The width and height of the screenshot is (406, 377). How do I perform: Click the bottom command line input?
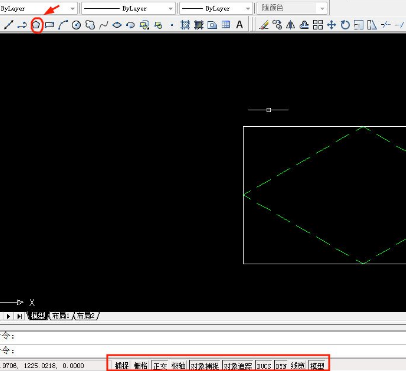click(x=203, y=351)
